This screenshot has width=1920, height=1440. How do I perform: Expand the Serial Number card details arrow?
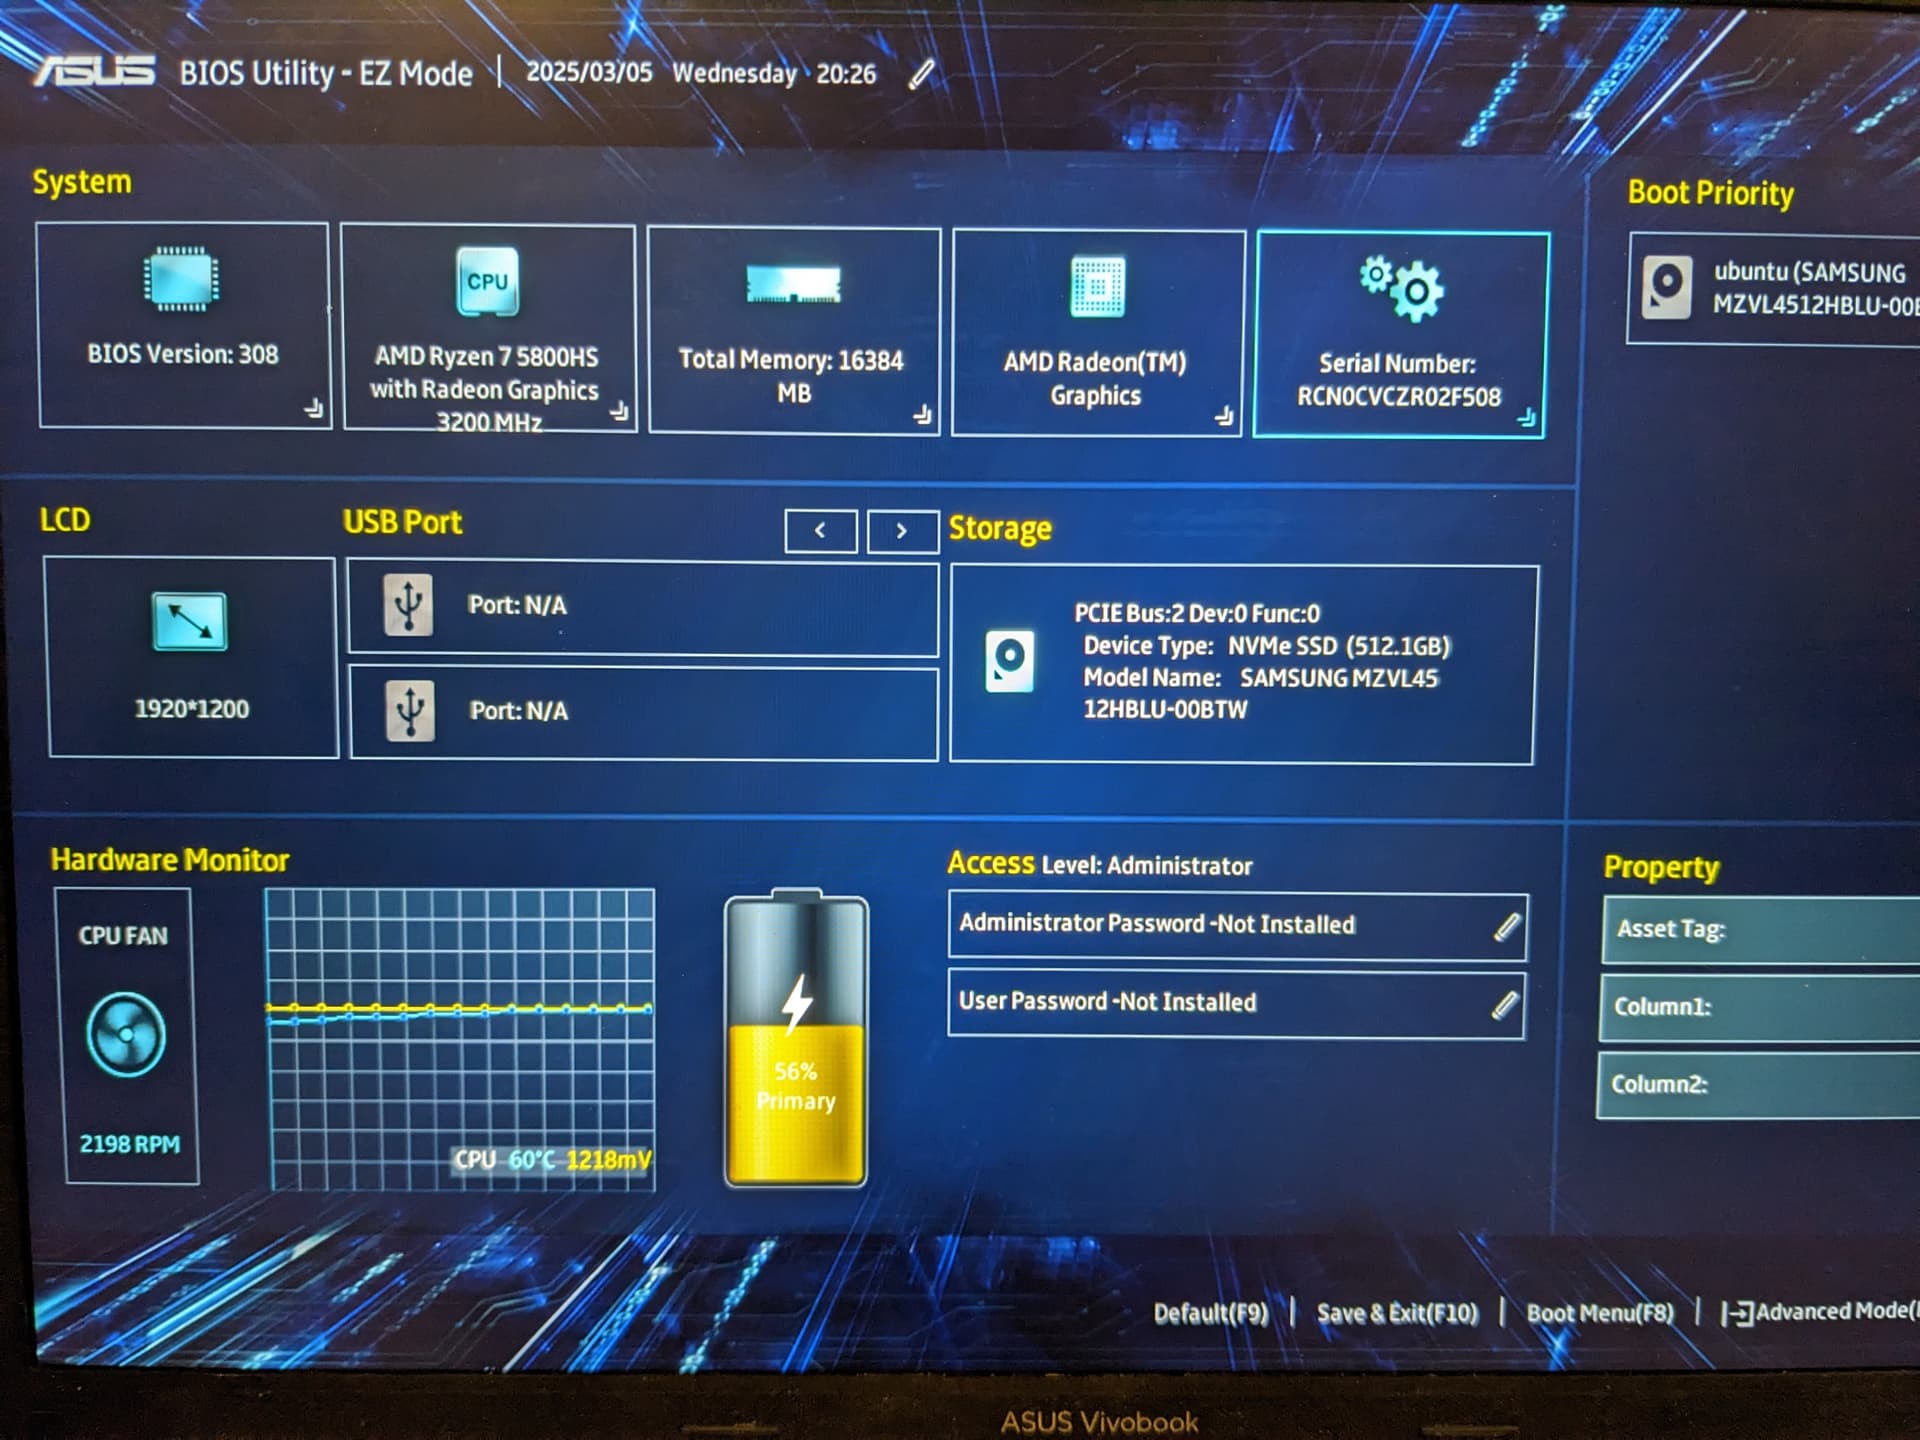click(x=1527, y=417)
